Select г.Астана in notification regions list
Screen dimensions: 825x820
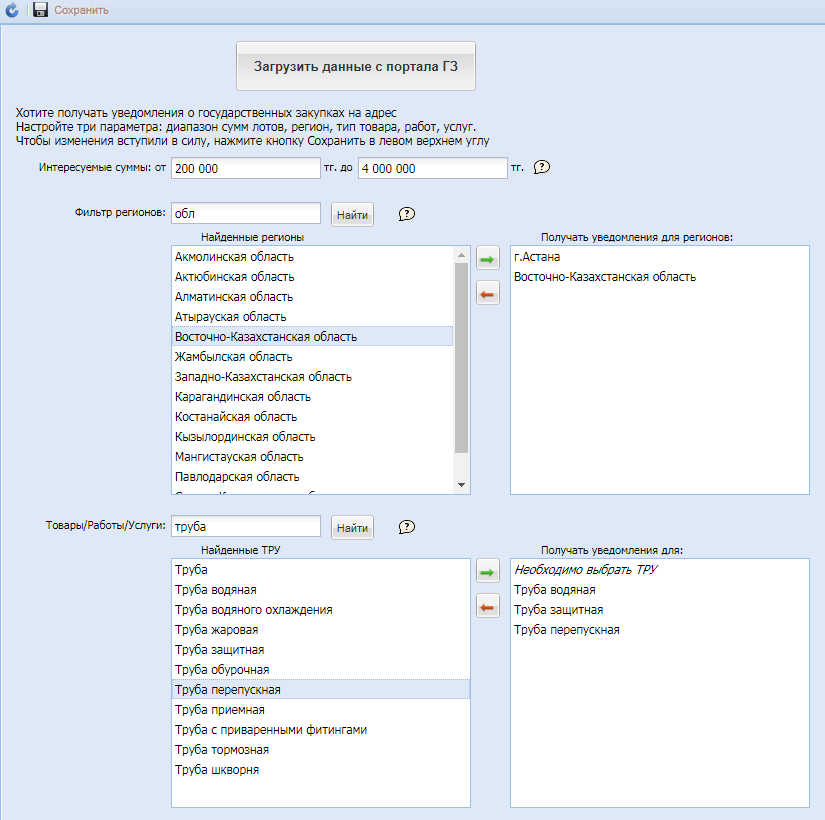(660, 257)
